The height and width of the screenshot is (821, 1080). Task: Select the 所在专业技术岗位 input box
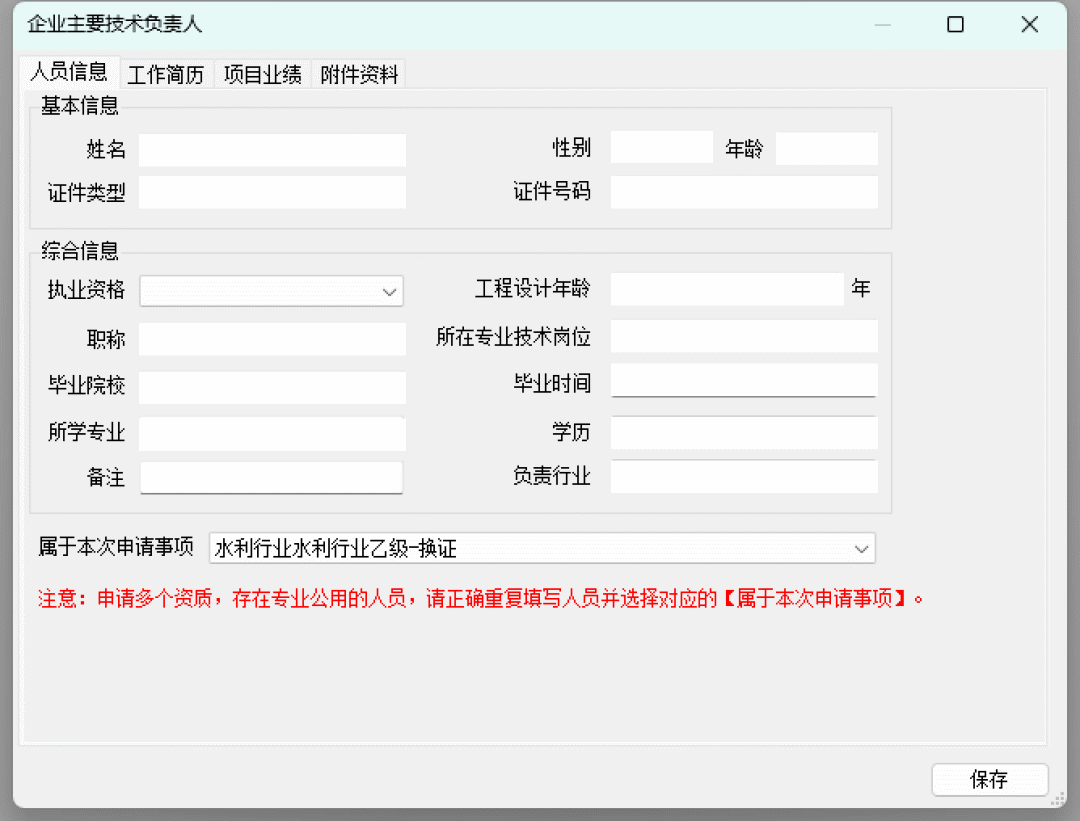[x=744, y=337]
